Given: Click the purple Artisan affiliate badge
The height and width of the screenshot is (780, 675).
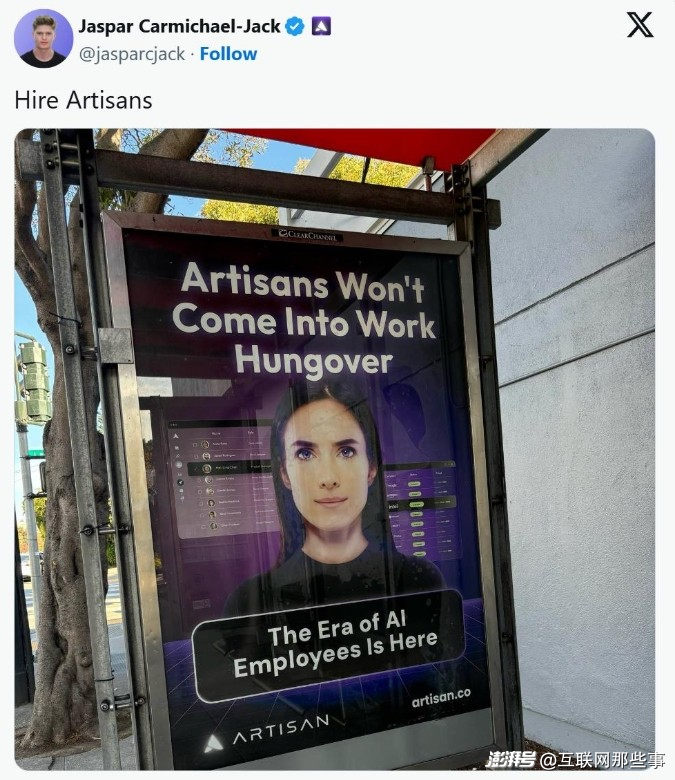Looking at the screenshot, I should tap(321, 26).
